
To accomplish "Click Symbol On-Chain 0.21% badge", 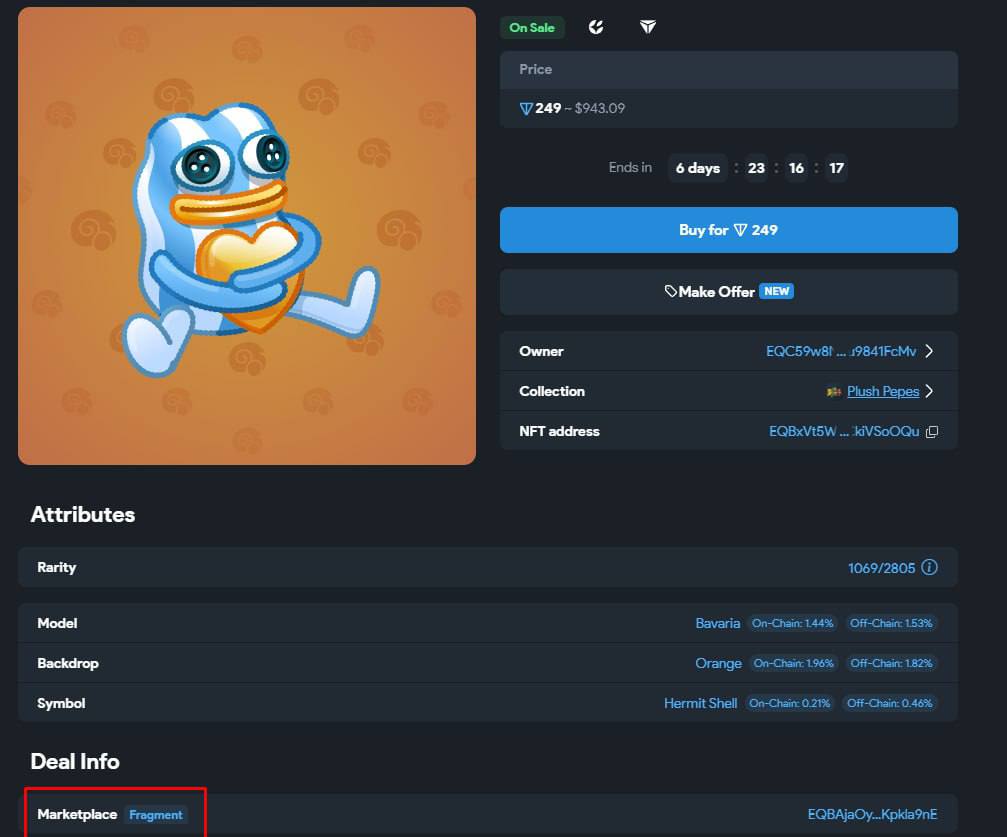I will point(789,703).
